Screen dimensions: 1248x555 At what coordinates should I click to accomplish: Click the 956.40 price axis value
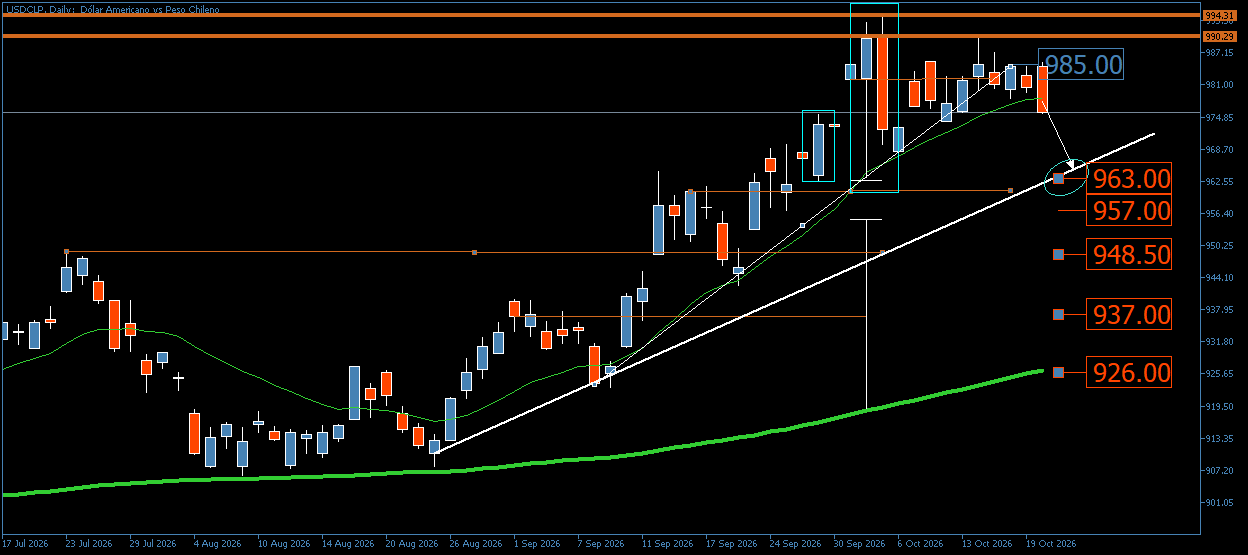coord(1219,213)
